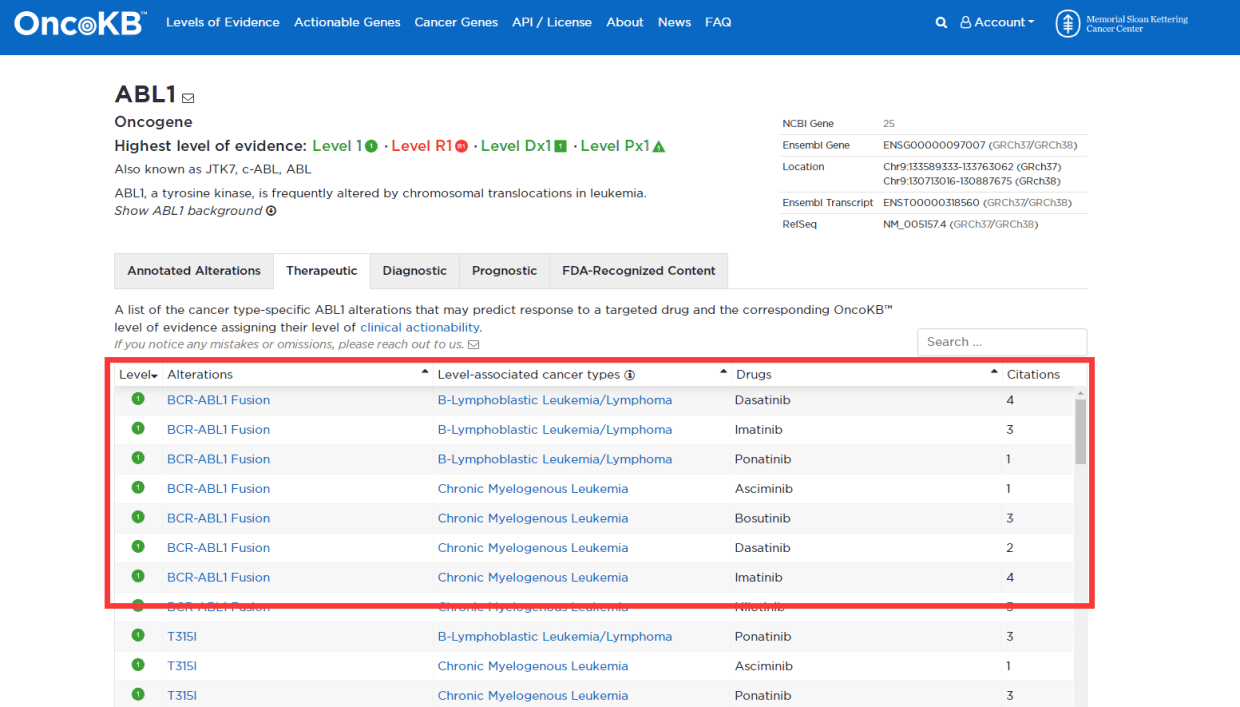Sort the table by the Level column
Viewport: 1240px width, 707px height.
pos(138,375)
